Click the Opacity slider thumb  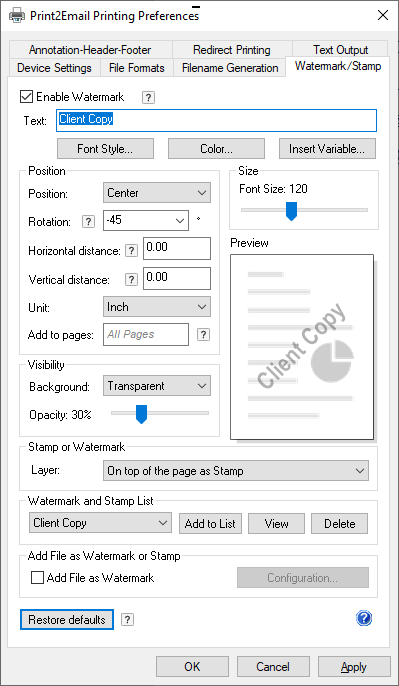(x=141, y=414)
